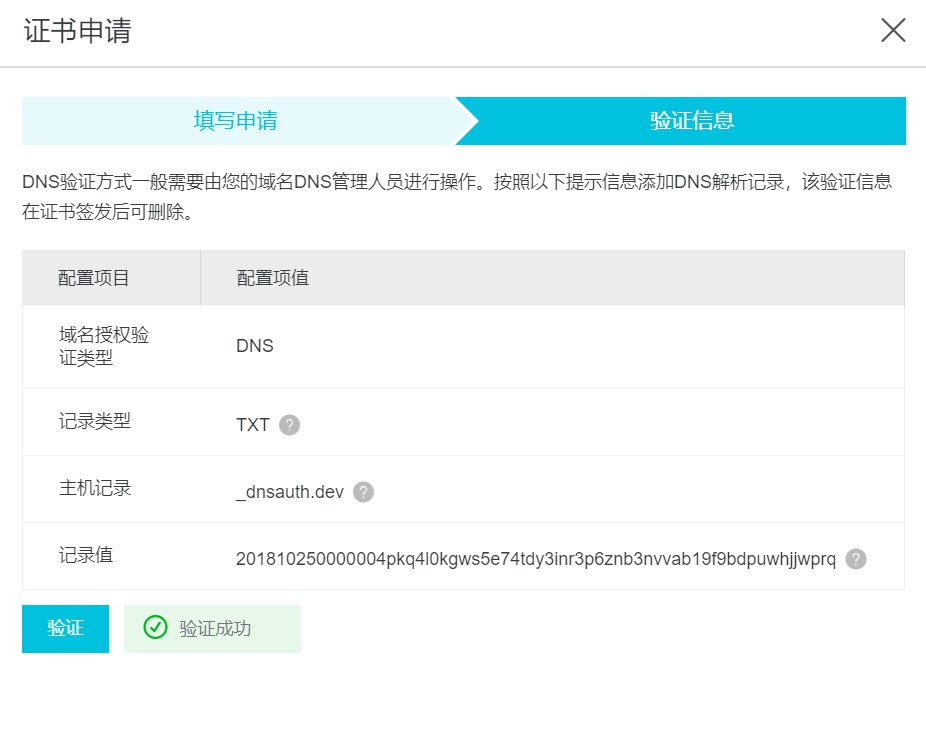926x730 pixels.
Task: Select the 域名授权验证类型 row label
Action: click(x=104, y=346)
